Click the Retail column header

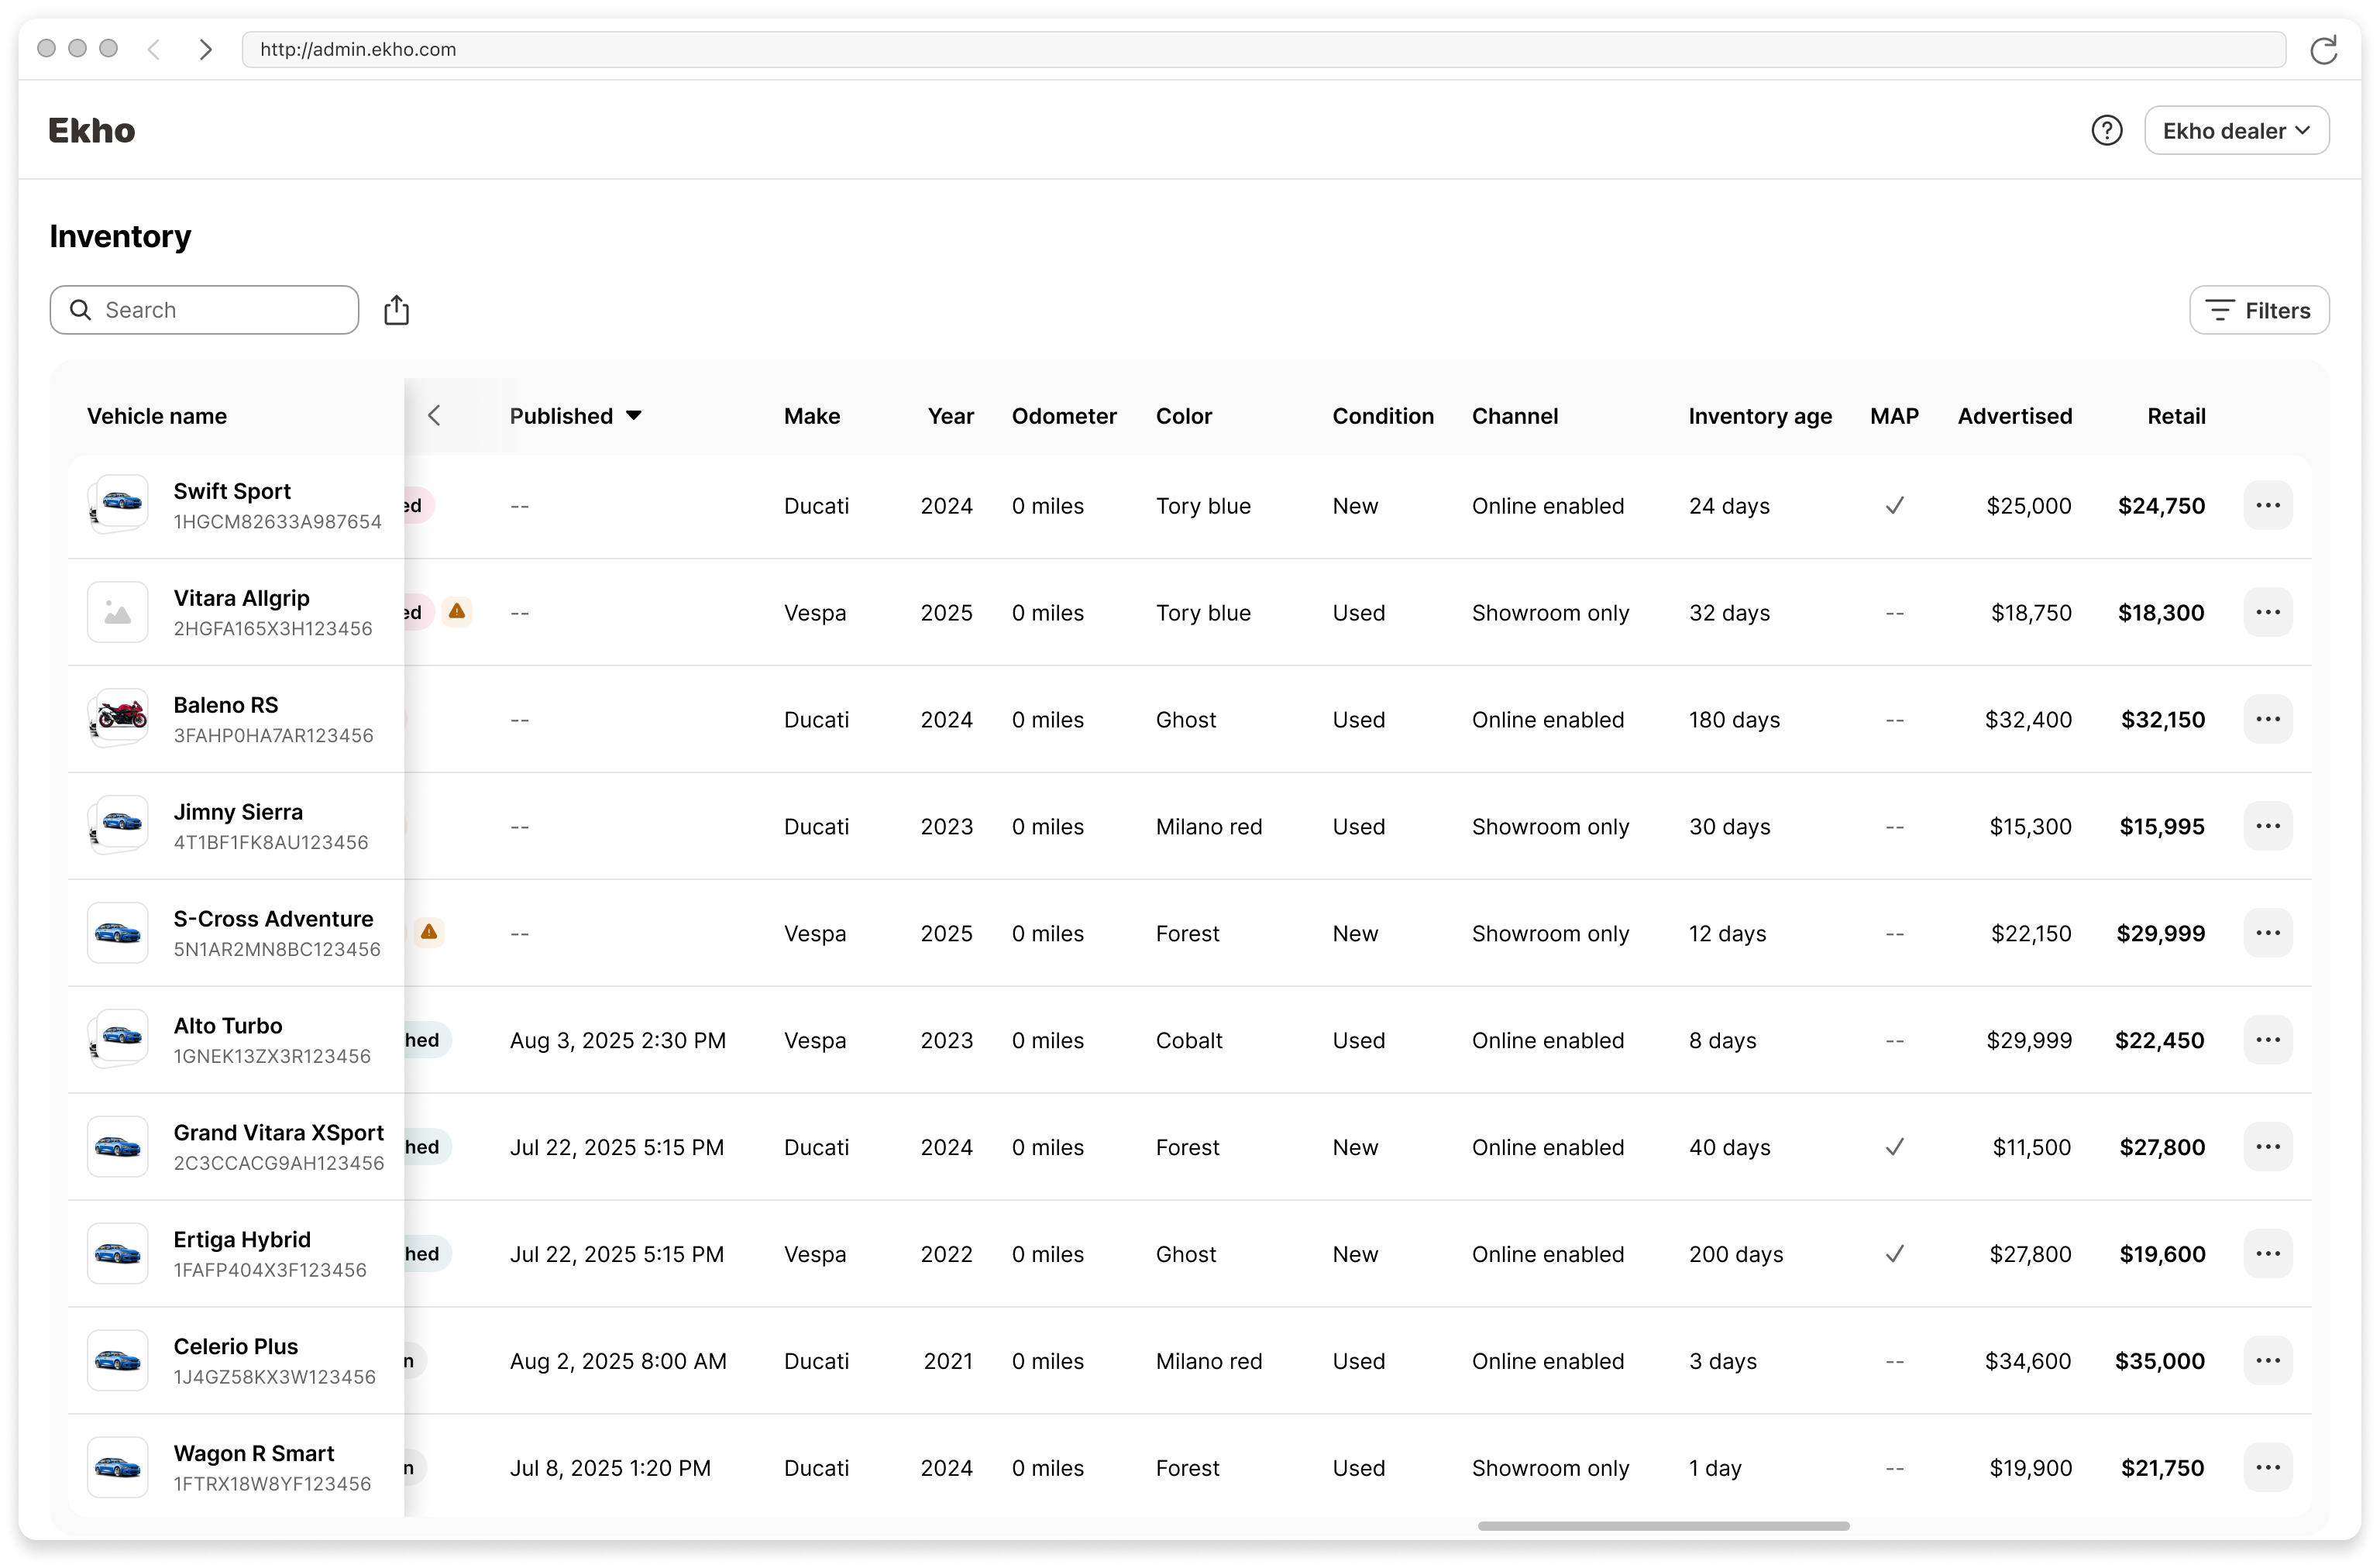(x=2175, y=416)
